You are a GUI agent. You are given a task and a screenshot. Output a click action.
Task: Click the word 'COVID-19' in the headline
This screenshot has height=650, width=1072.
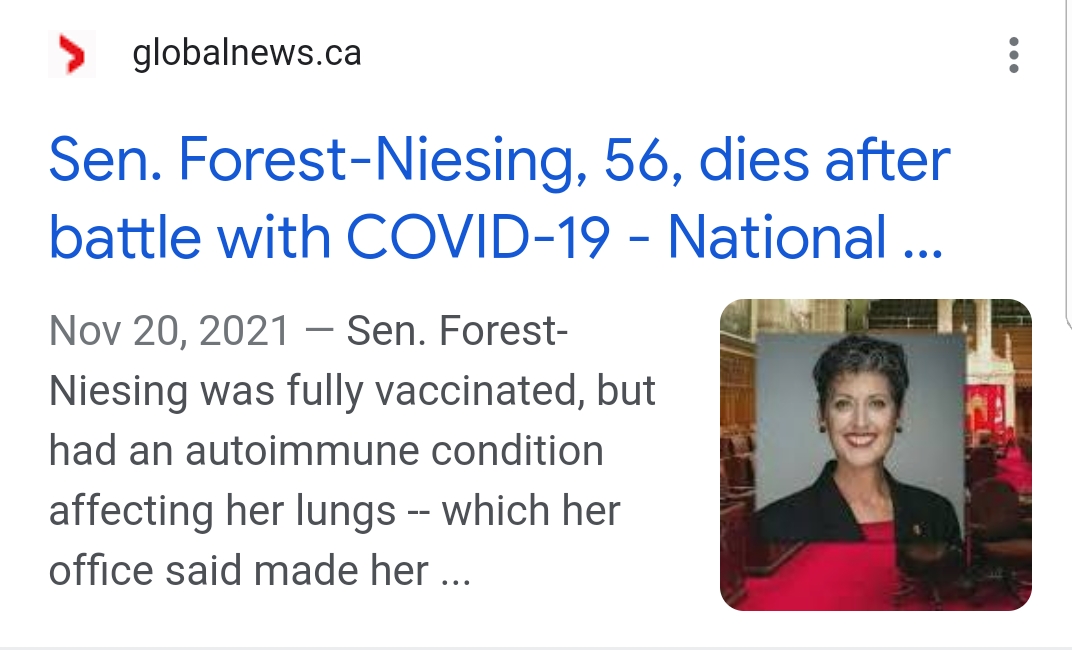[x=478, y=237]
